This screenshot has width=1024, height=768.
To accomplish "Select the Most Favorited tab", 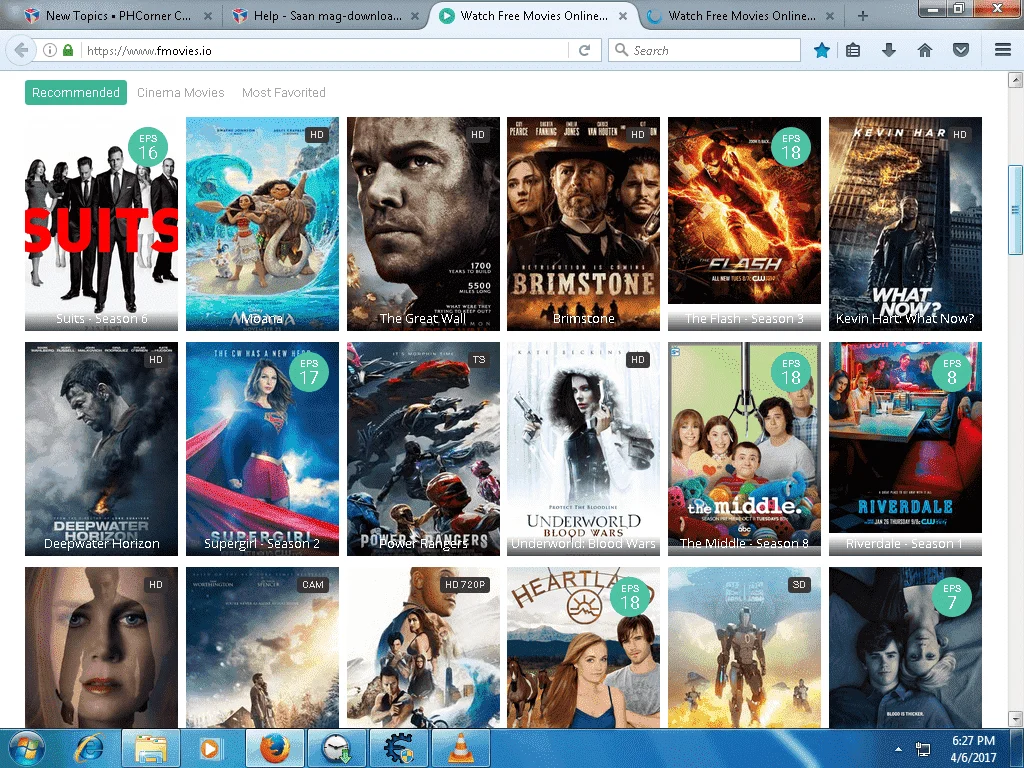I will click(x=283, y=93).
